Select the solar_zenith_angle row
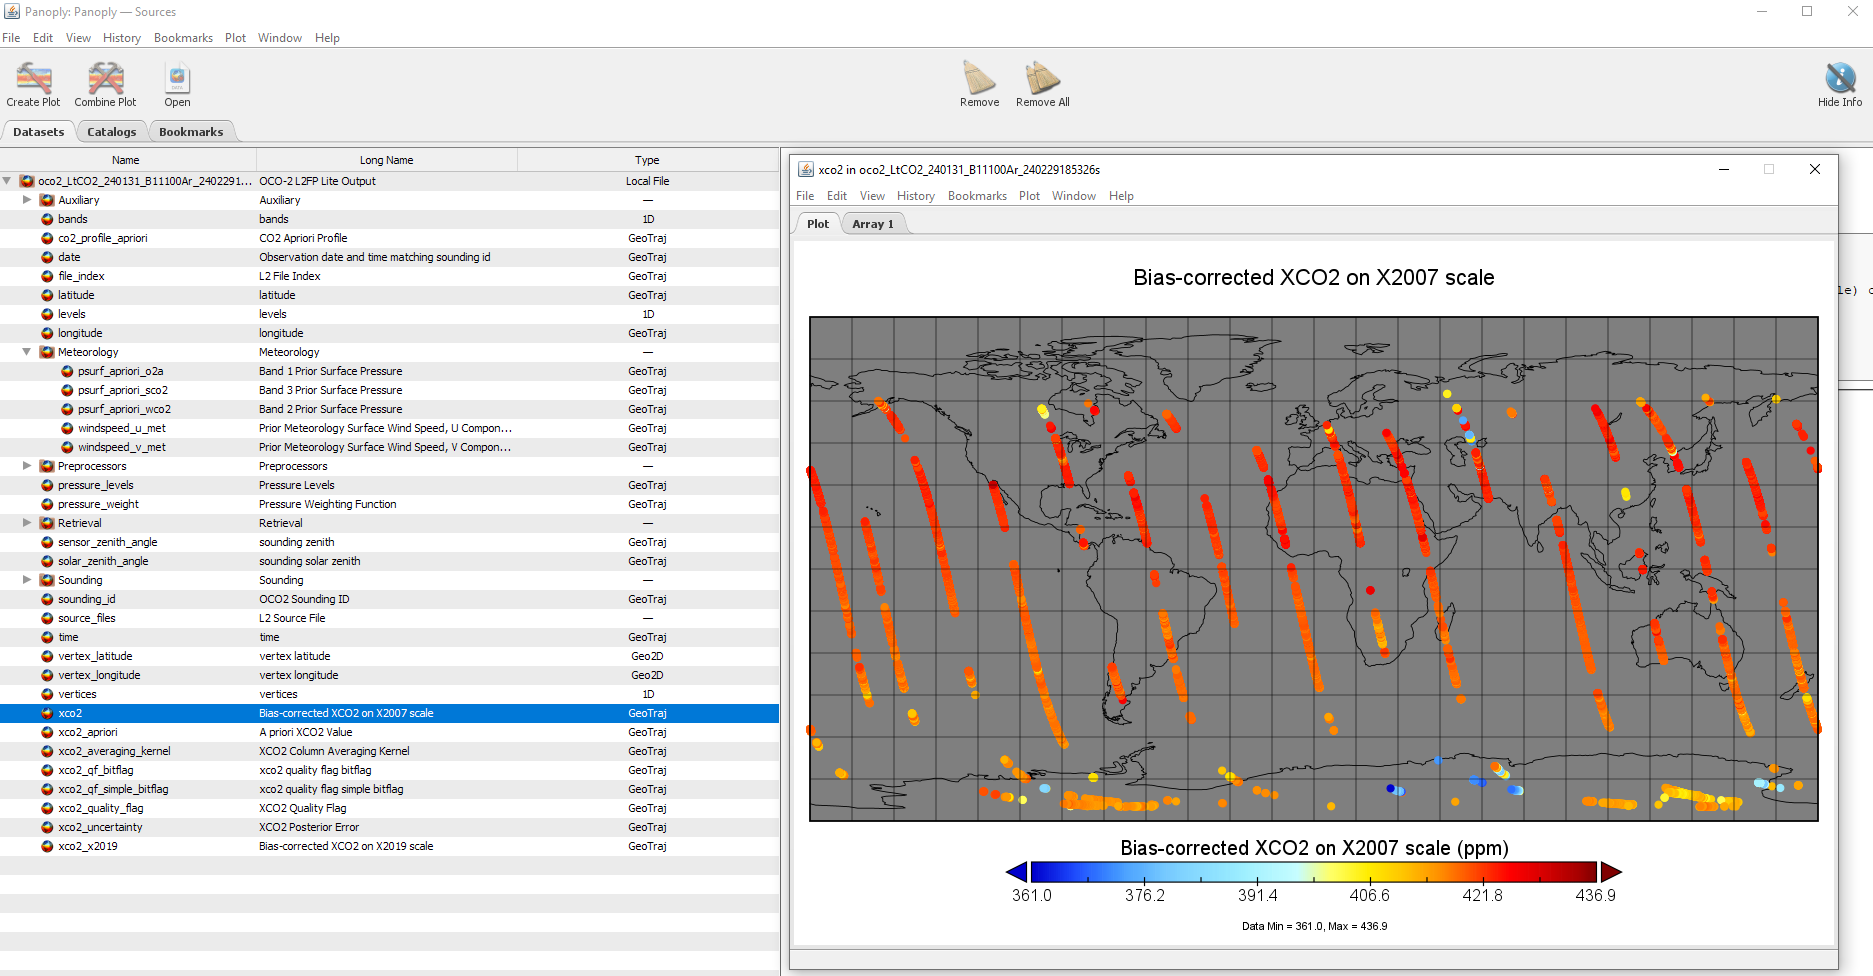Viewport: 1873px width, 976px height. [389, 561]
